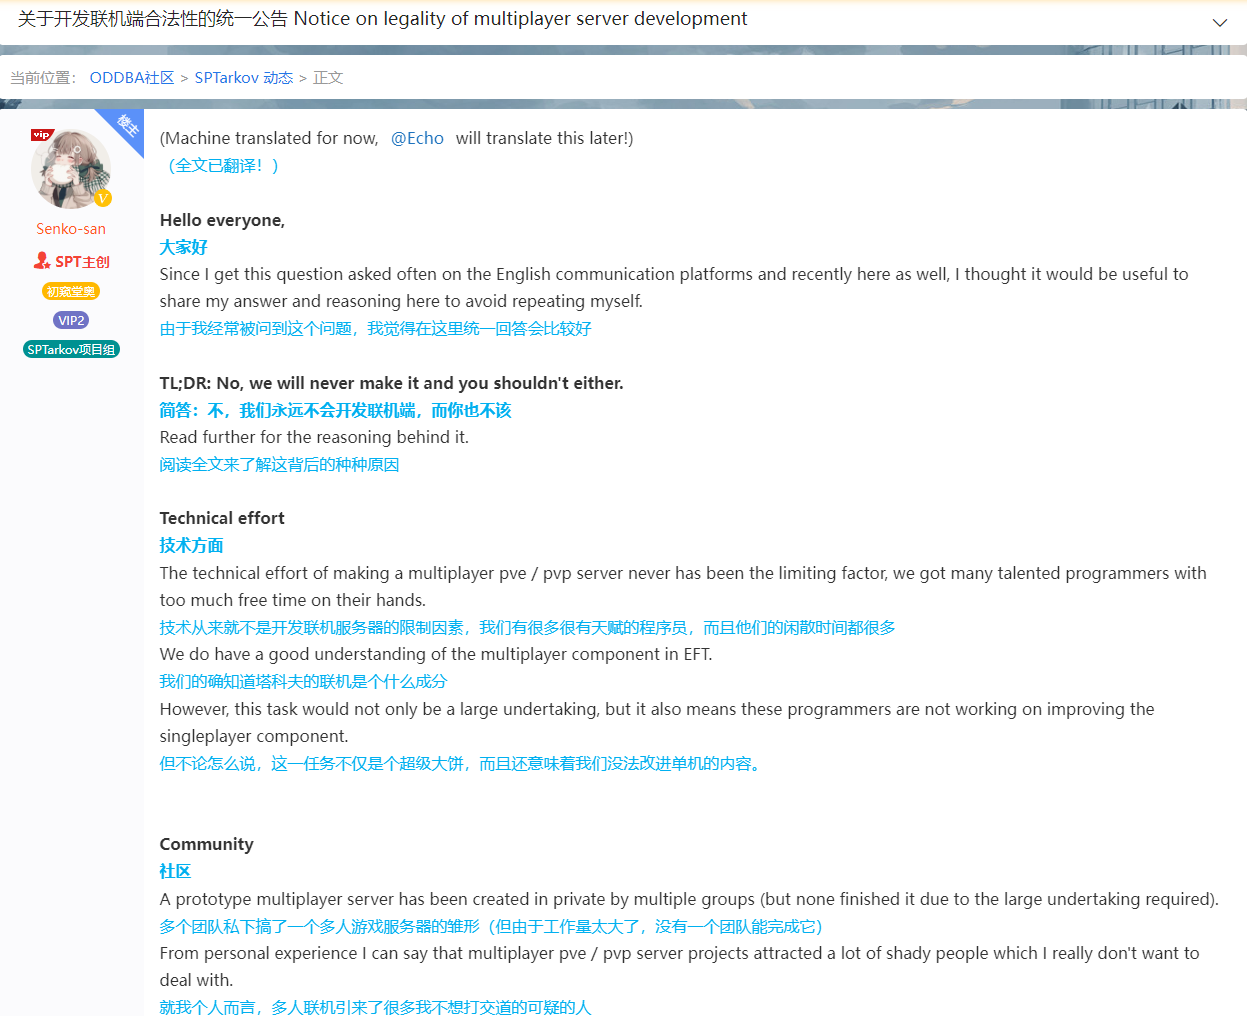
Task: Click the red user-star icon beside SPT主创
Action: 42,261
